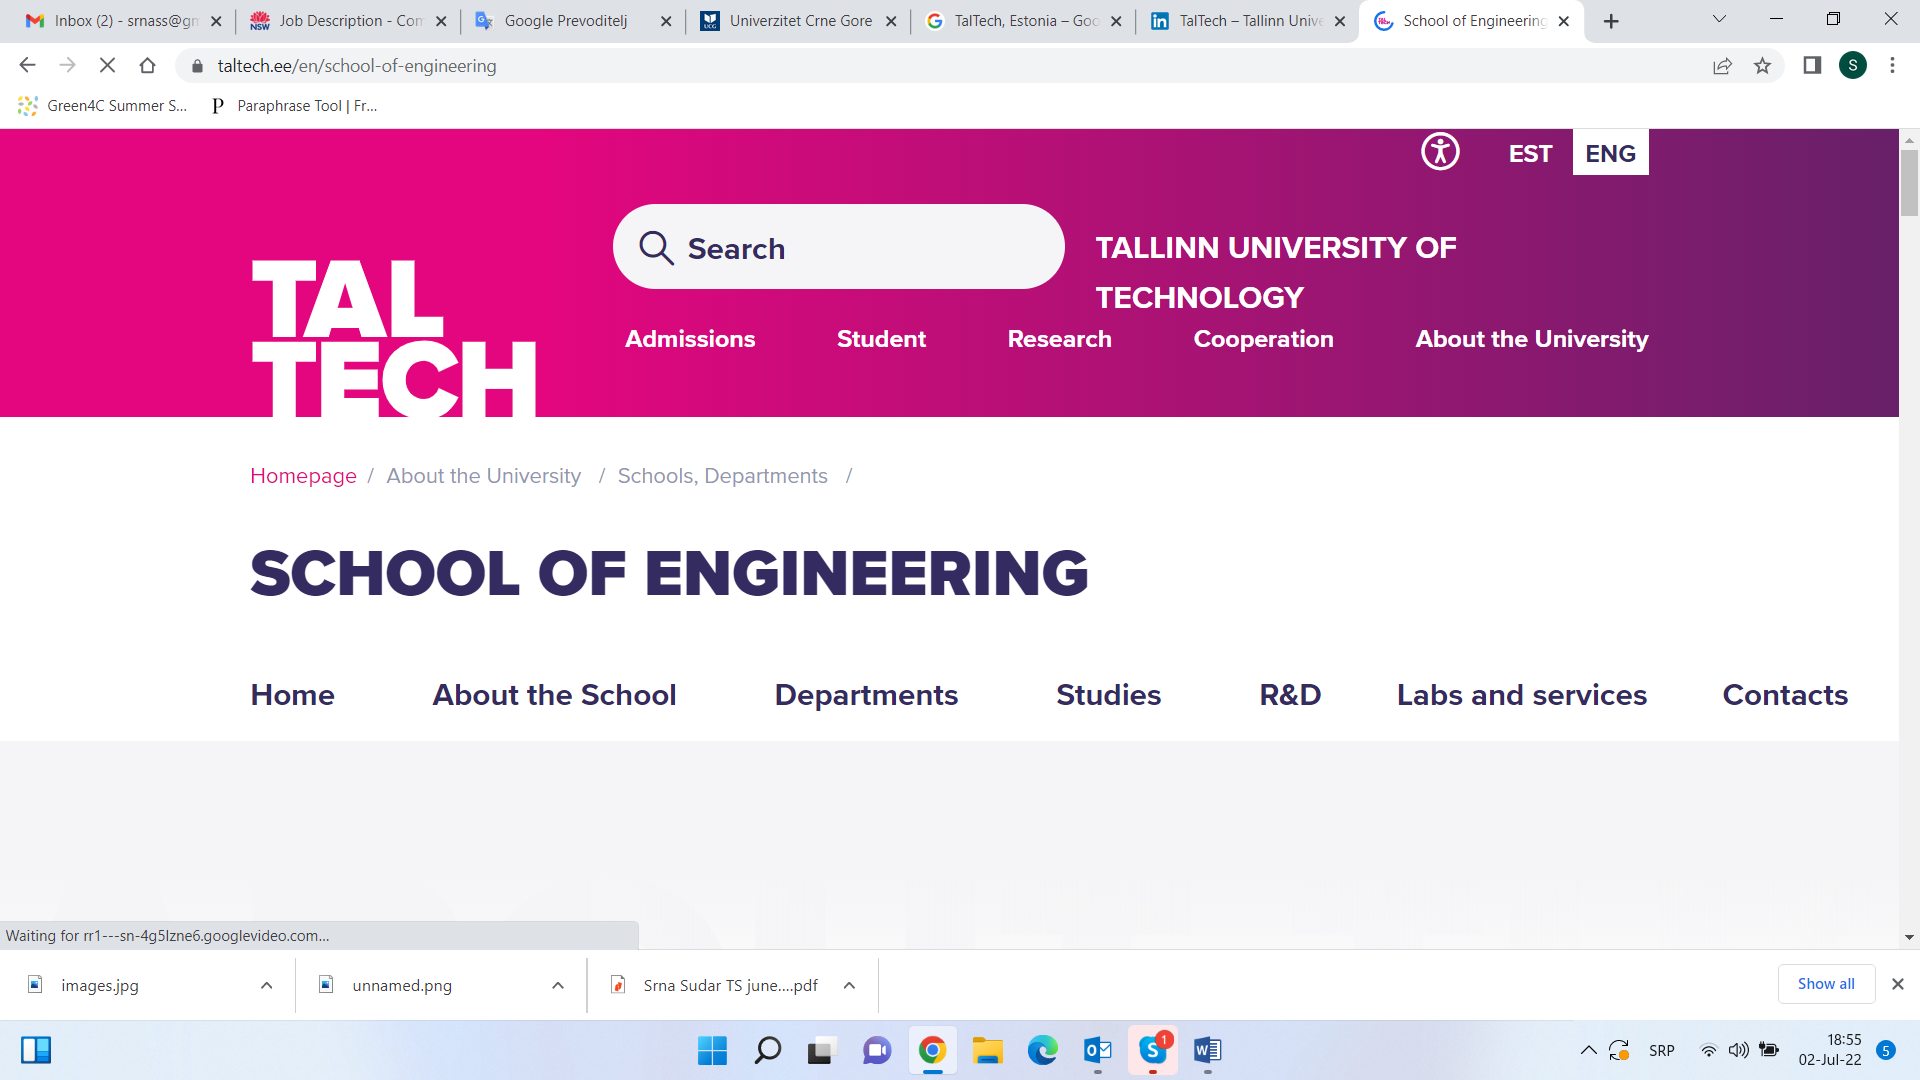The image size is (1920, 1080).
Task: Open Student menu
Action: (x=881, y=339)
